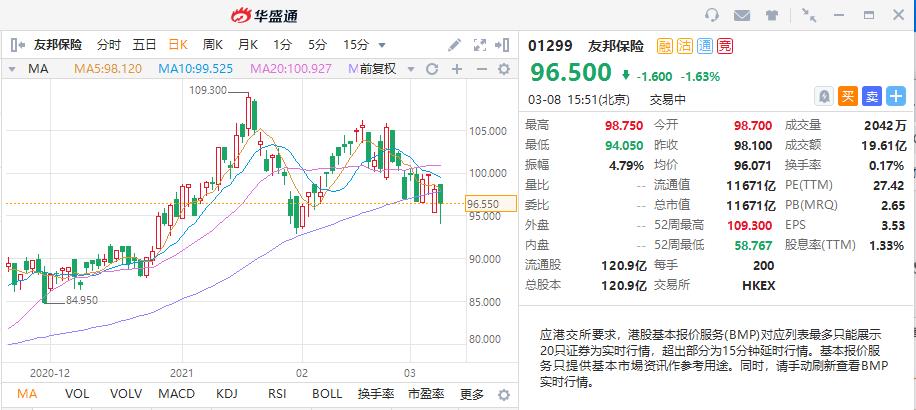The width and height of the screenshot is (916, 410).
Task: Click the large 96.500 price
Action: coord(570,72)
